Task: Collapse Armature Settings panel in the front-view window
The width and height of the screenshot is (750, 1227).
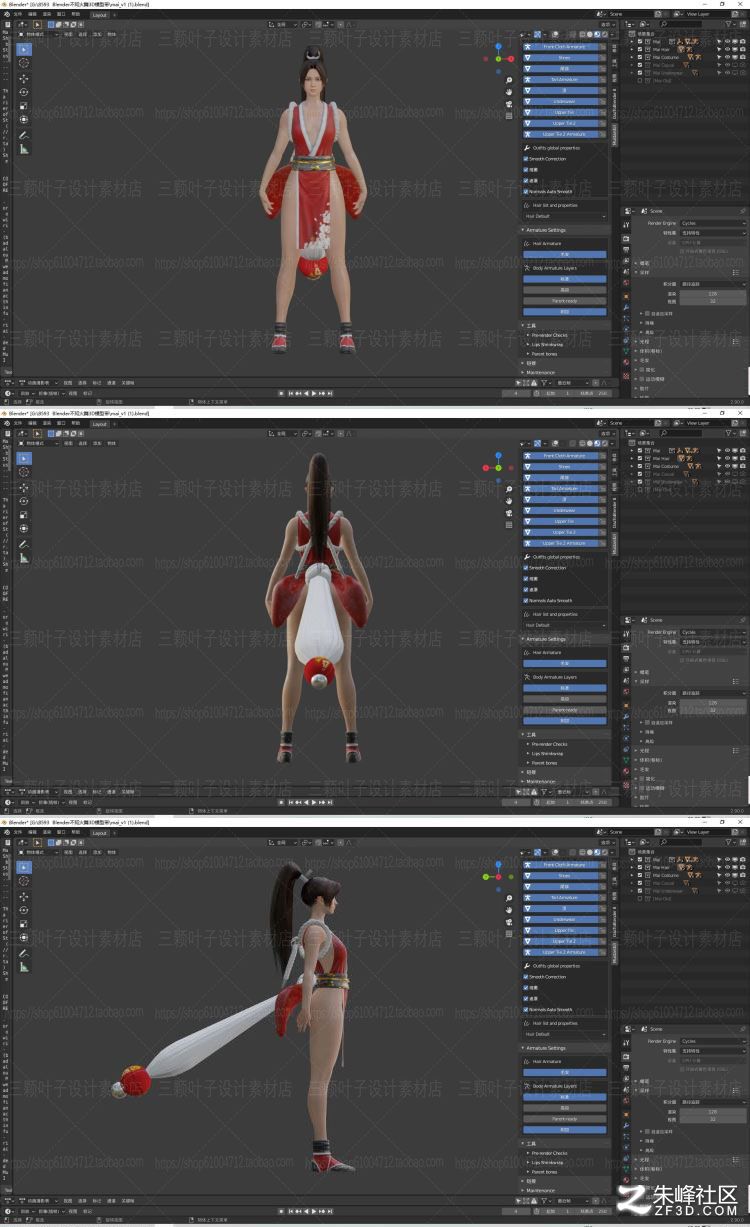Action: [546, 230]
